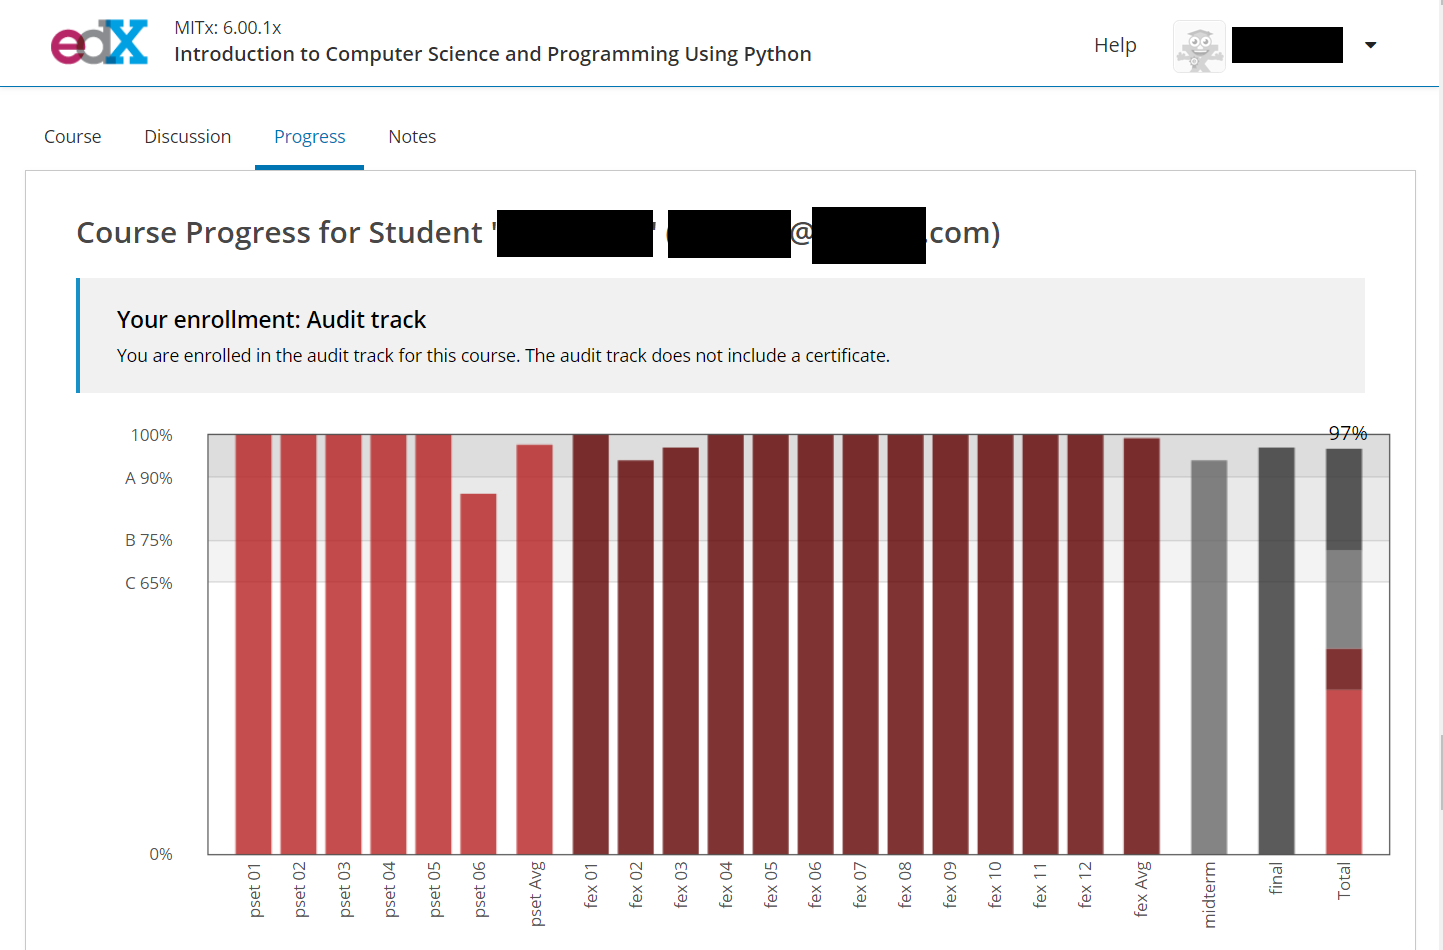Switch to the Discussion tab
Image resolution: width=1443 pixels, height=950 pixels.
(187, 137)
